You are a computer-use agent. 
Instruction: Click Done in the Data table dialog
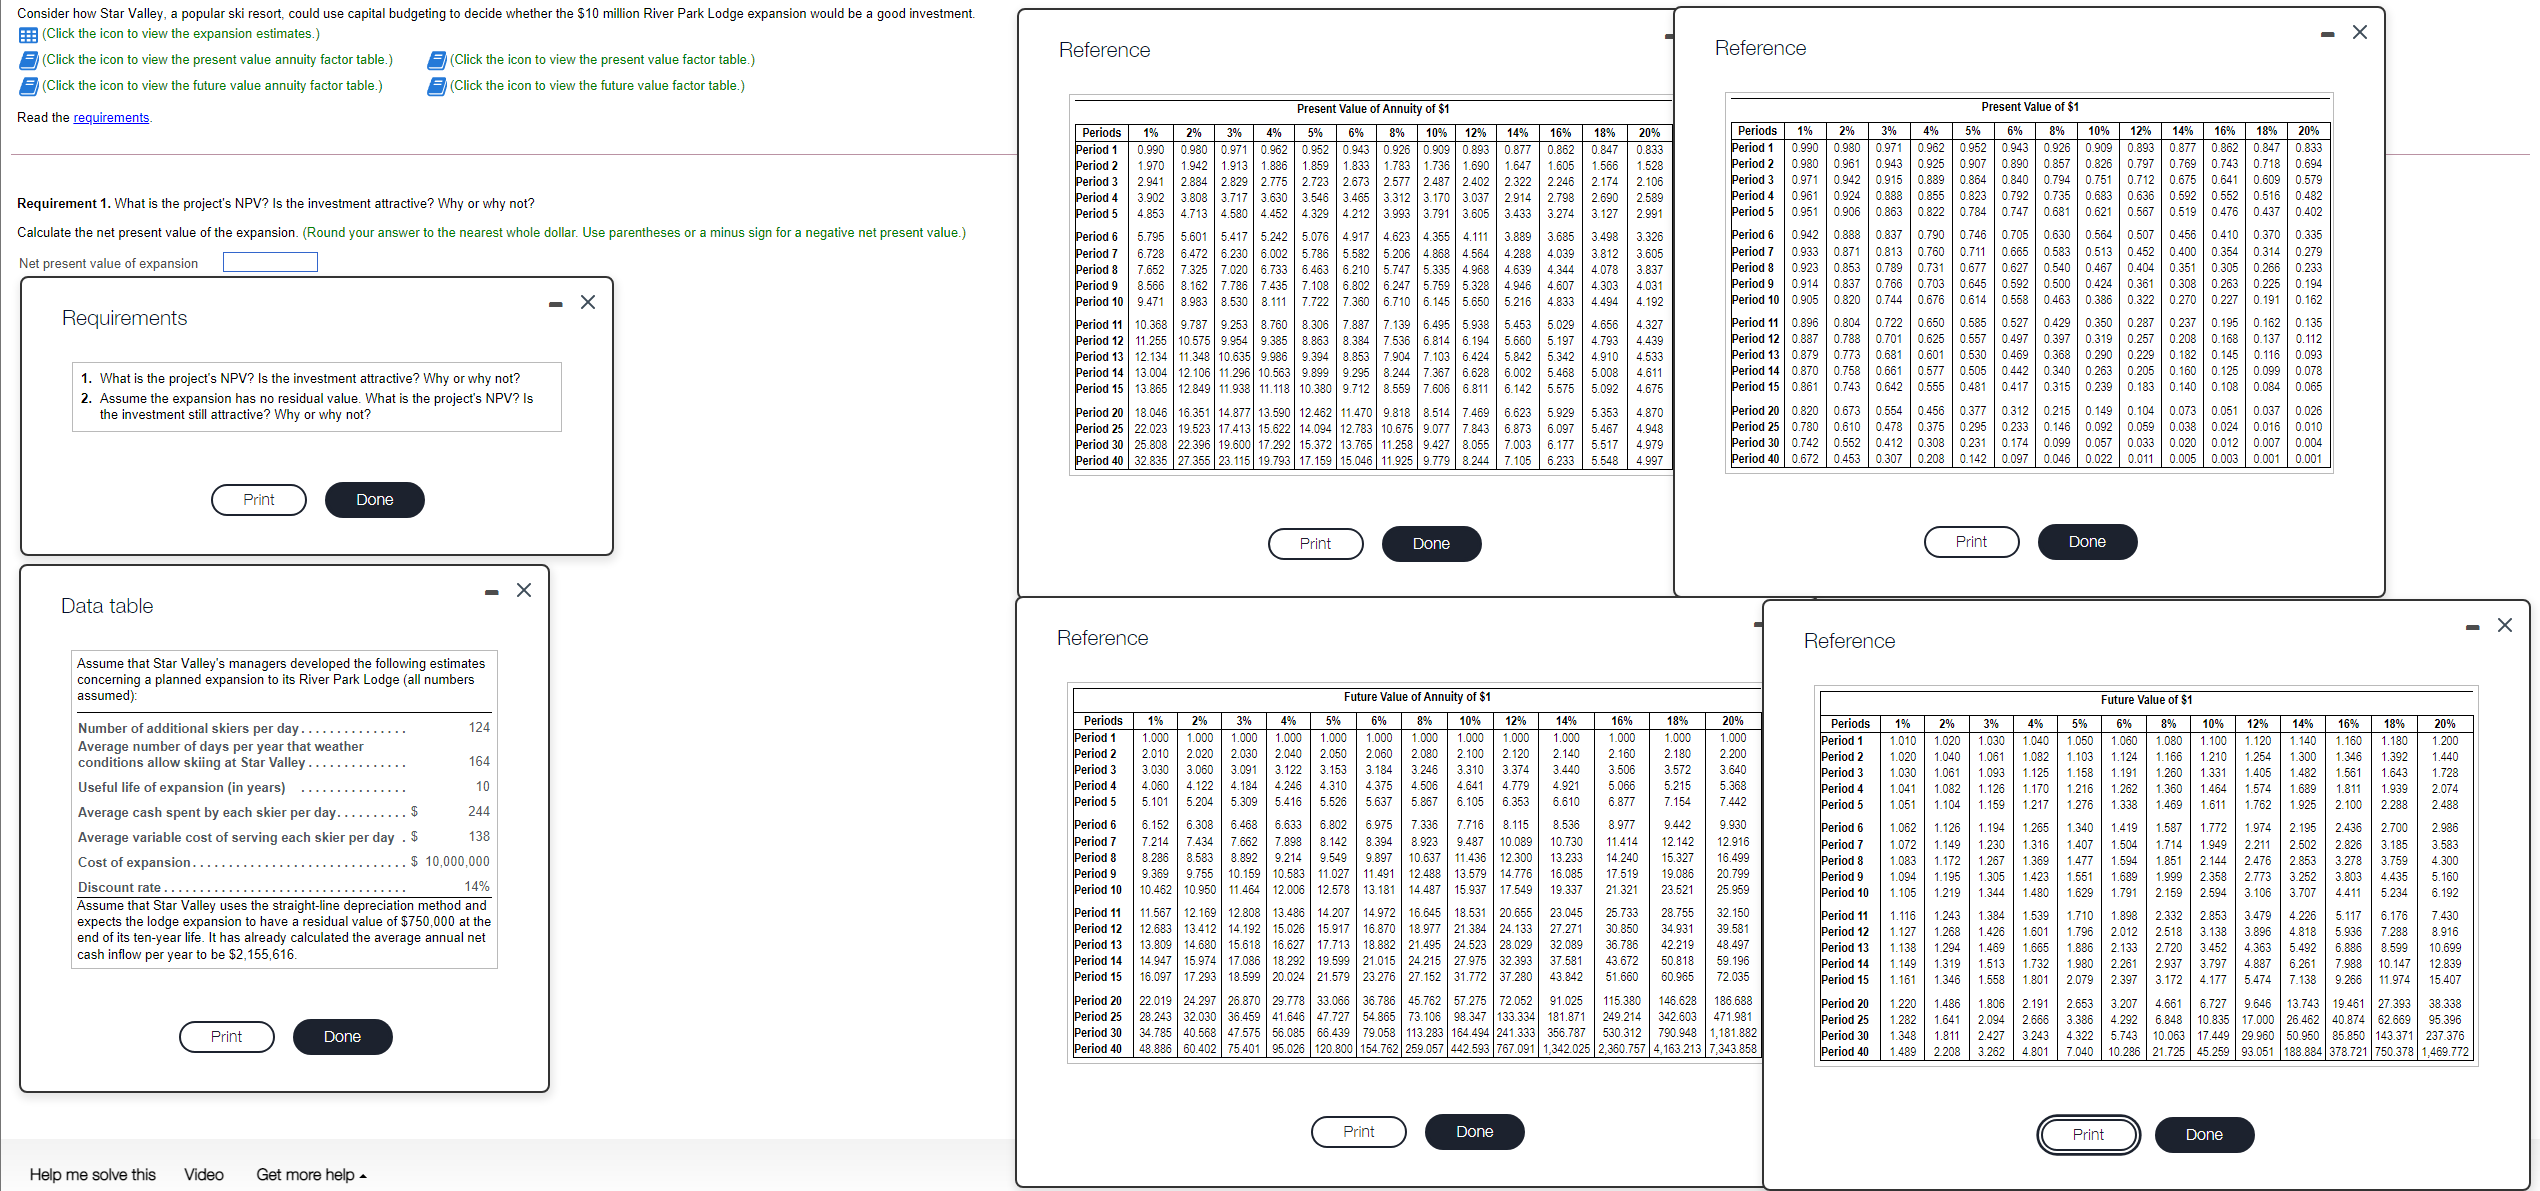point(342,1037)
